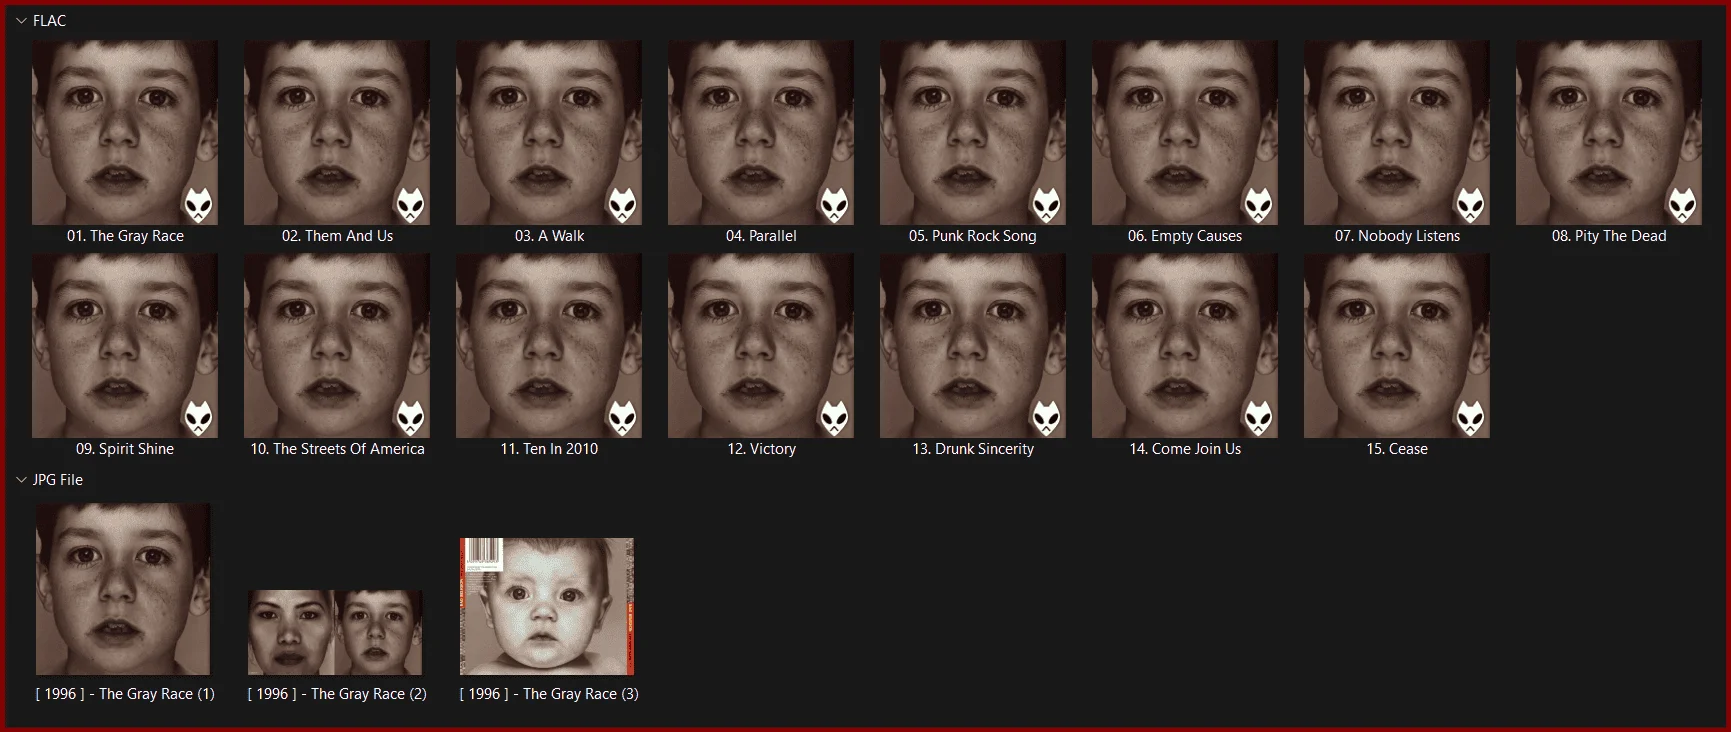Click the file name '13. Drunk Sincerity'
1731x732 pixels.
point(973,449)
